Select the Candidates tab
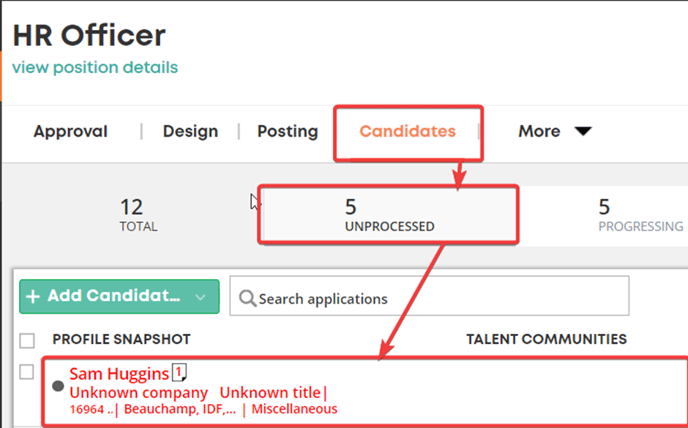688x428 pixels. pyautogui.click(x=408, y=131)
